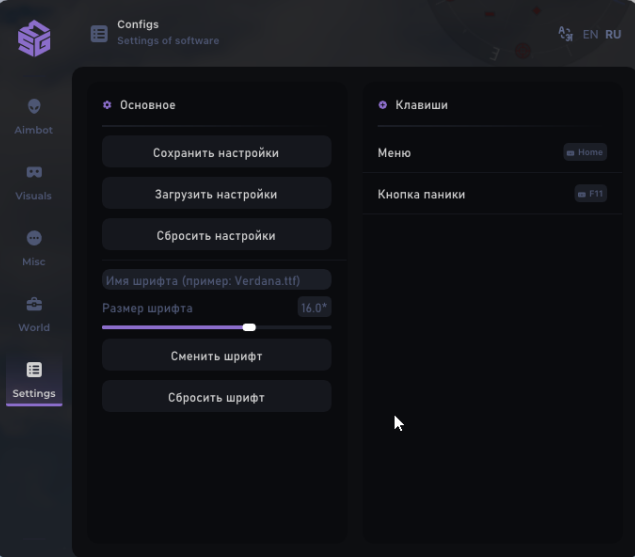This screenshot has height=557, width=635.
Task: Click the purple logo icon
Action: pos(34,38)
